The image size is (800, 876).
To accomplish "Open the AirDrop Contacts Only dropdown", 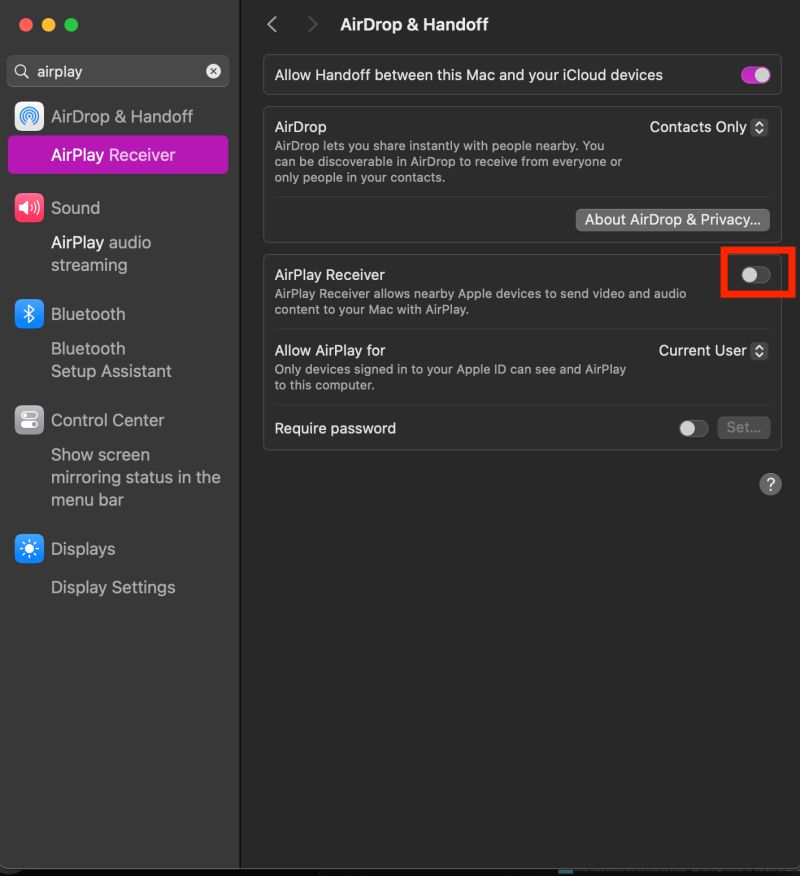I will [708, 127].
